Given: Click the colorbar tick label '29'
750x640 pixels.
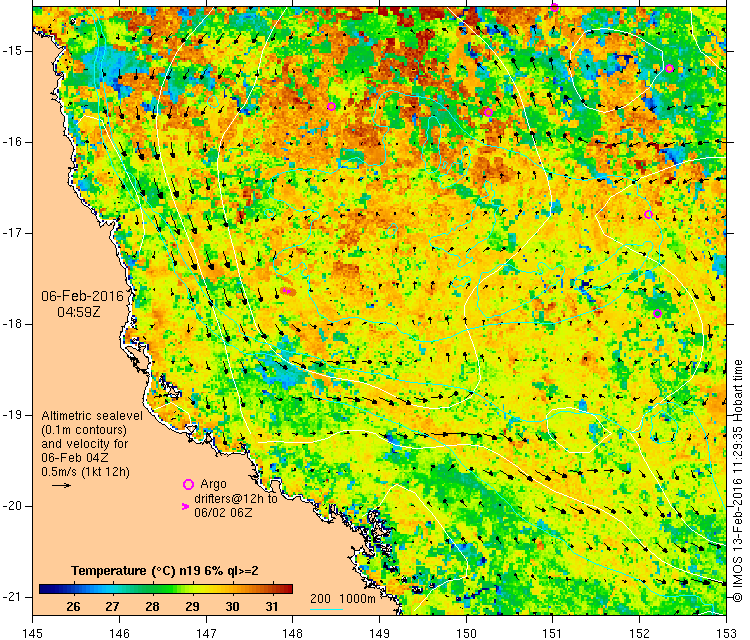Looking at the screenshot, I should (192, 607).
